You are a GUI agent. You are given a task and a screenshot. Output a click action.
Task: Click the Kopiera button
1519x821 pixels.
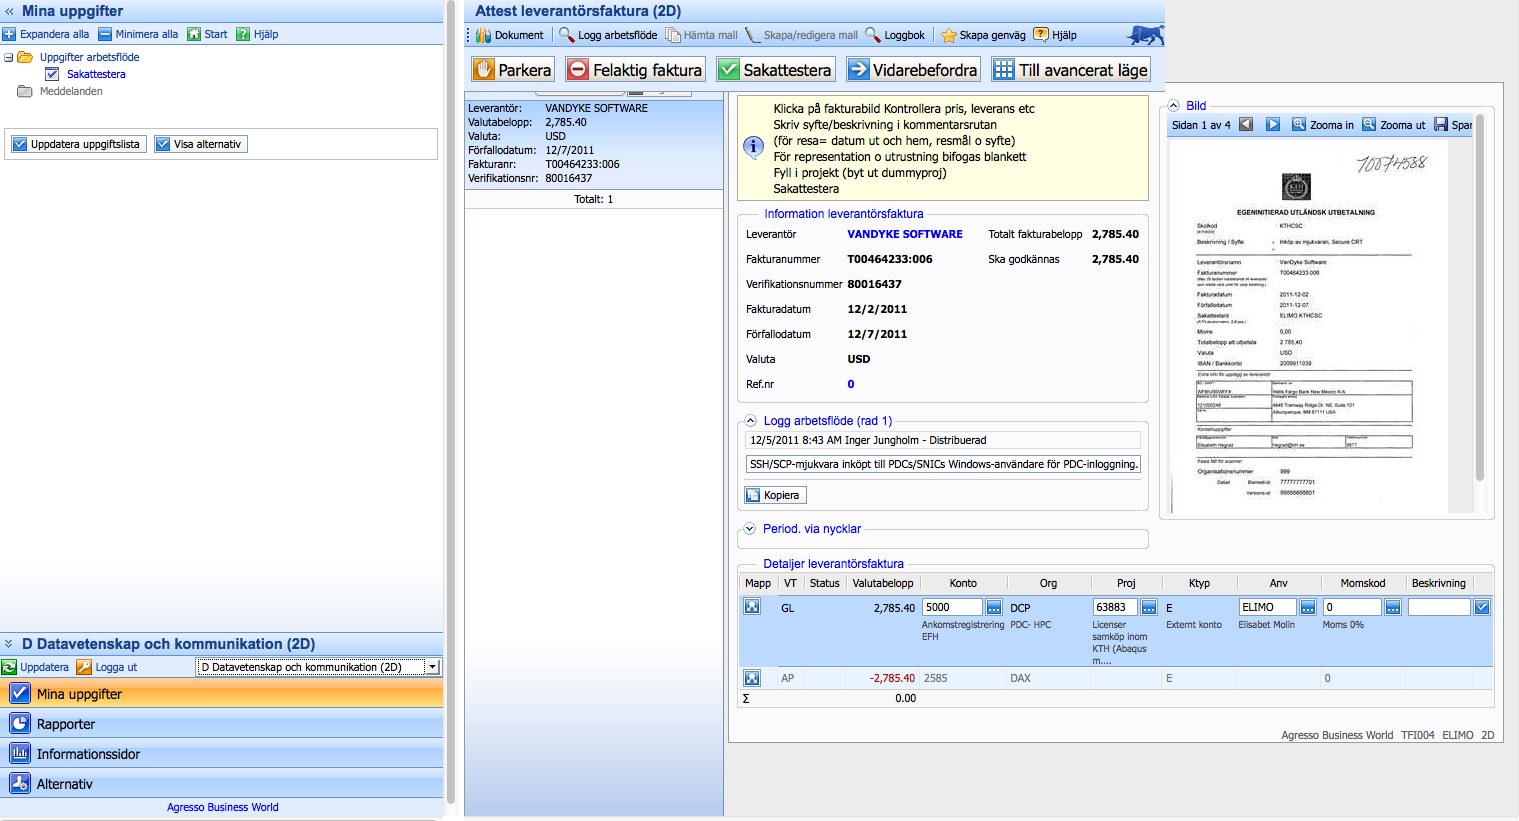tap(775, 495)
